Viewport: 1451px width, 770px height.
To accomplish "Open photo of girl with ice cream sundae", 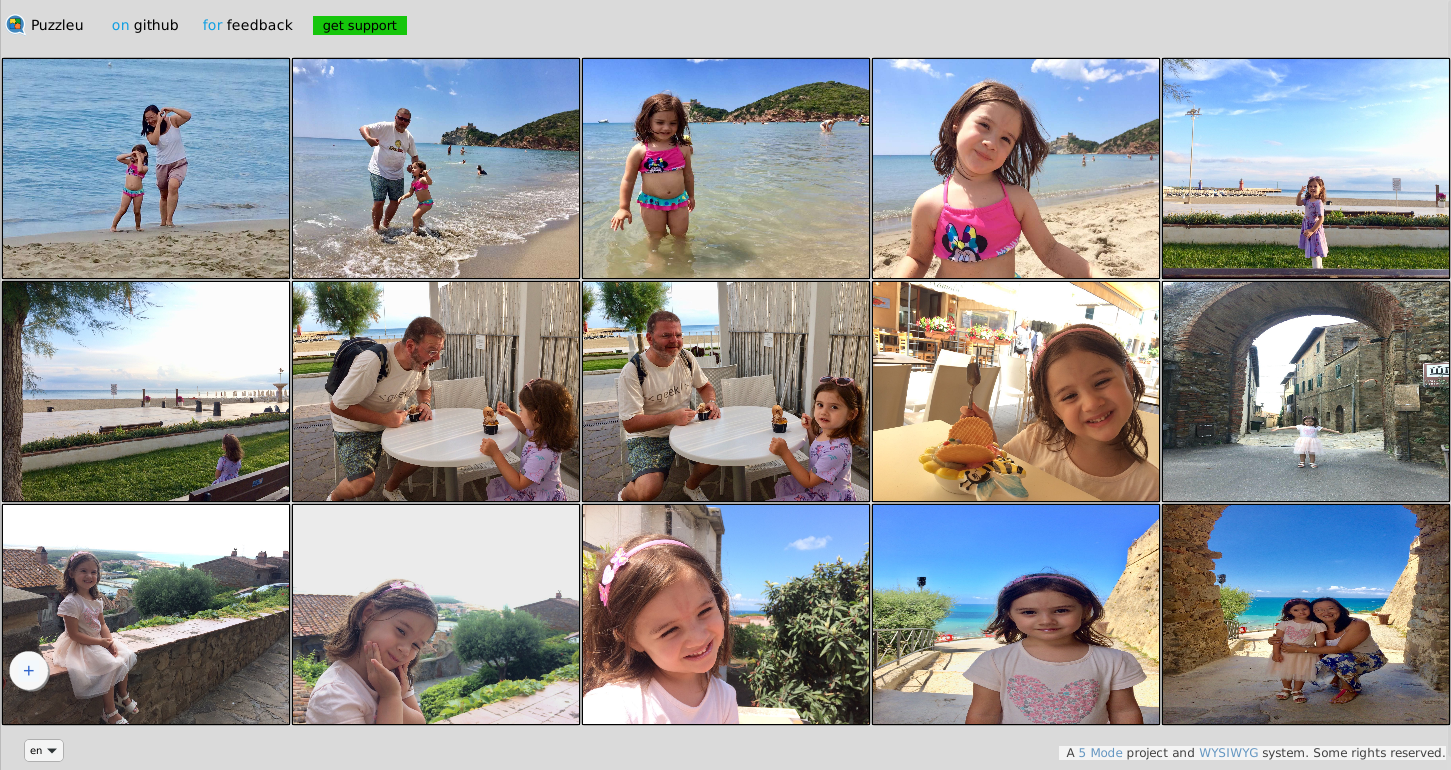I will click(x=1016, y=391).
